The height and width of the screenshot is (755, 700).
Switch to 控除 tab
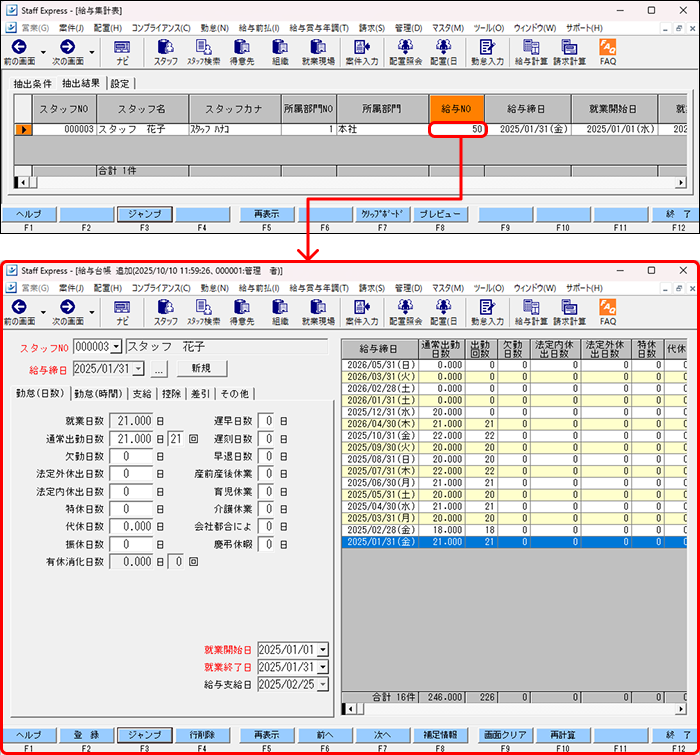[171, 394]
